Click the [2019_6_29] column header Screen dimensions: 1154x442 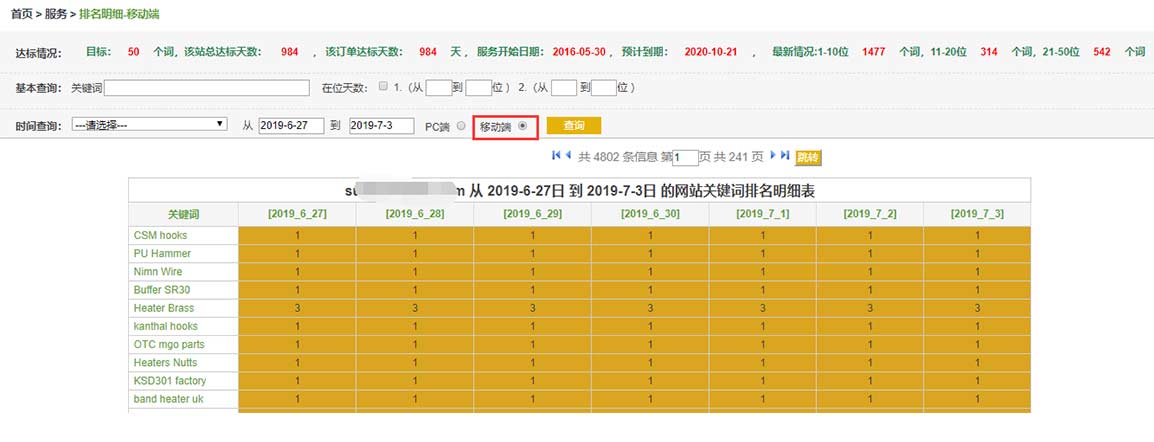tap(533, 215)
